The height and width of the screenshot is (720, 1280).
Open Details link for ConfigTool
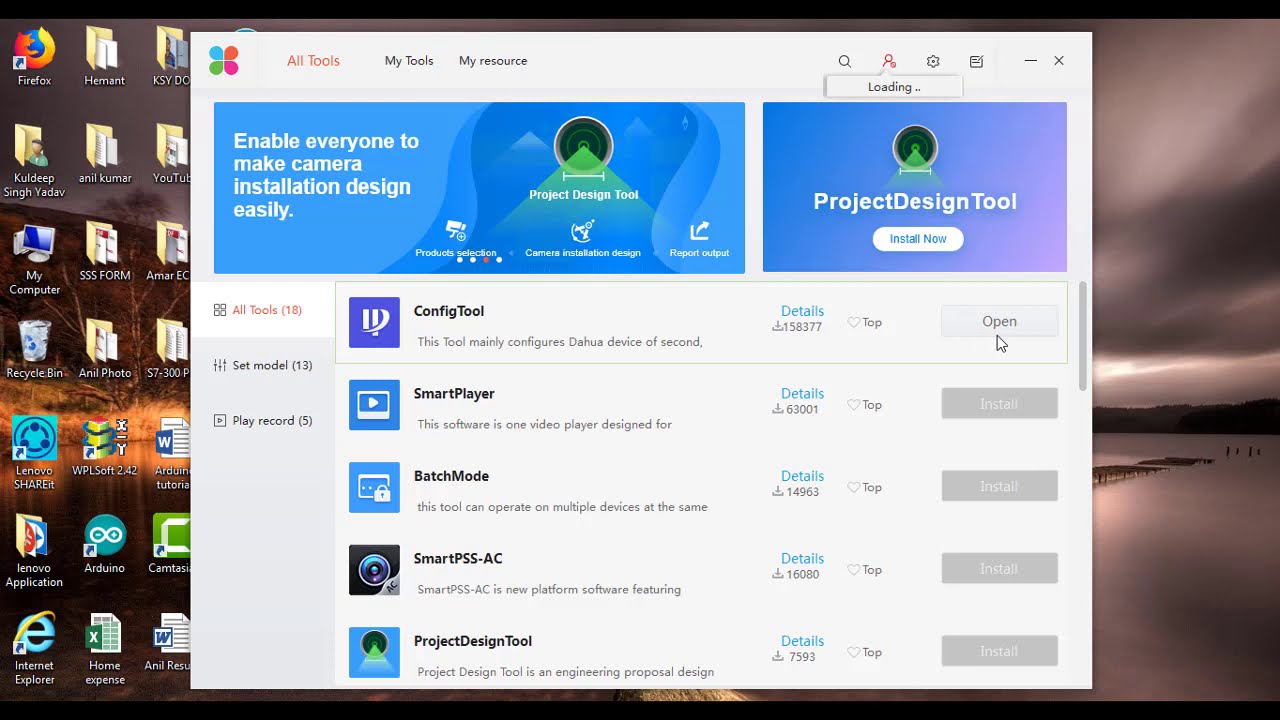point(802,311)
